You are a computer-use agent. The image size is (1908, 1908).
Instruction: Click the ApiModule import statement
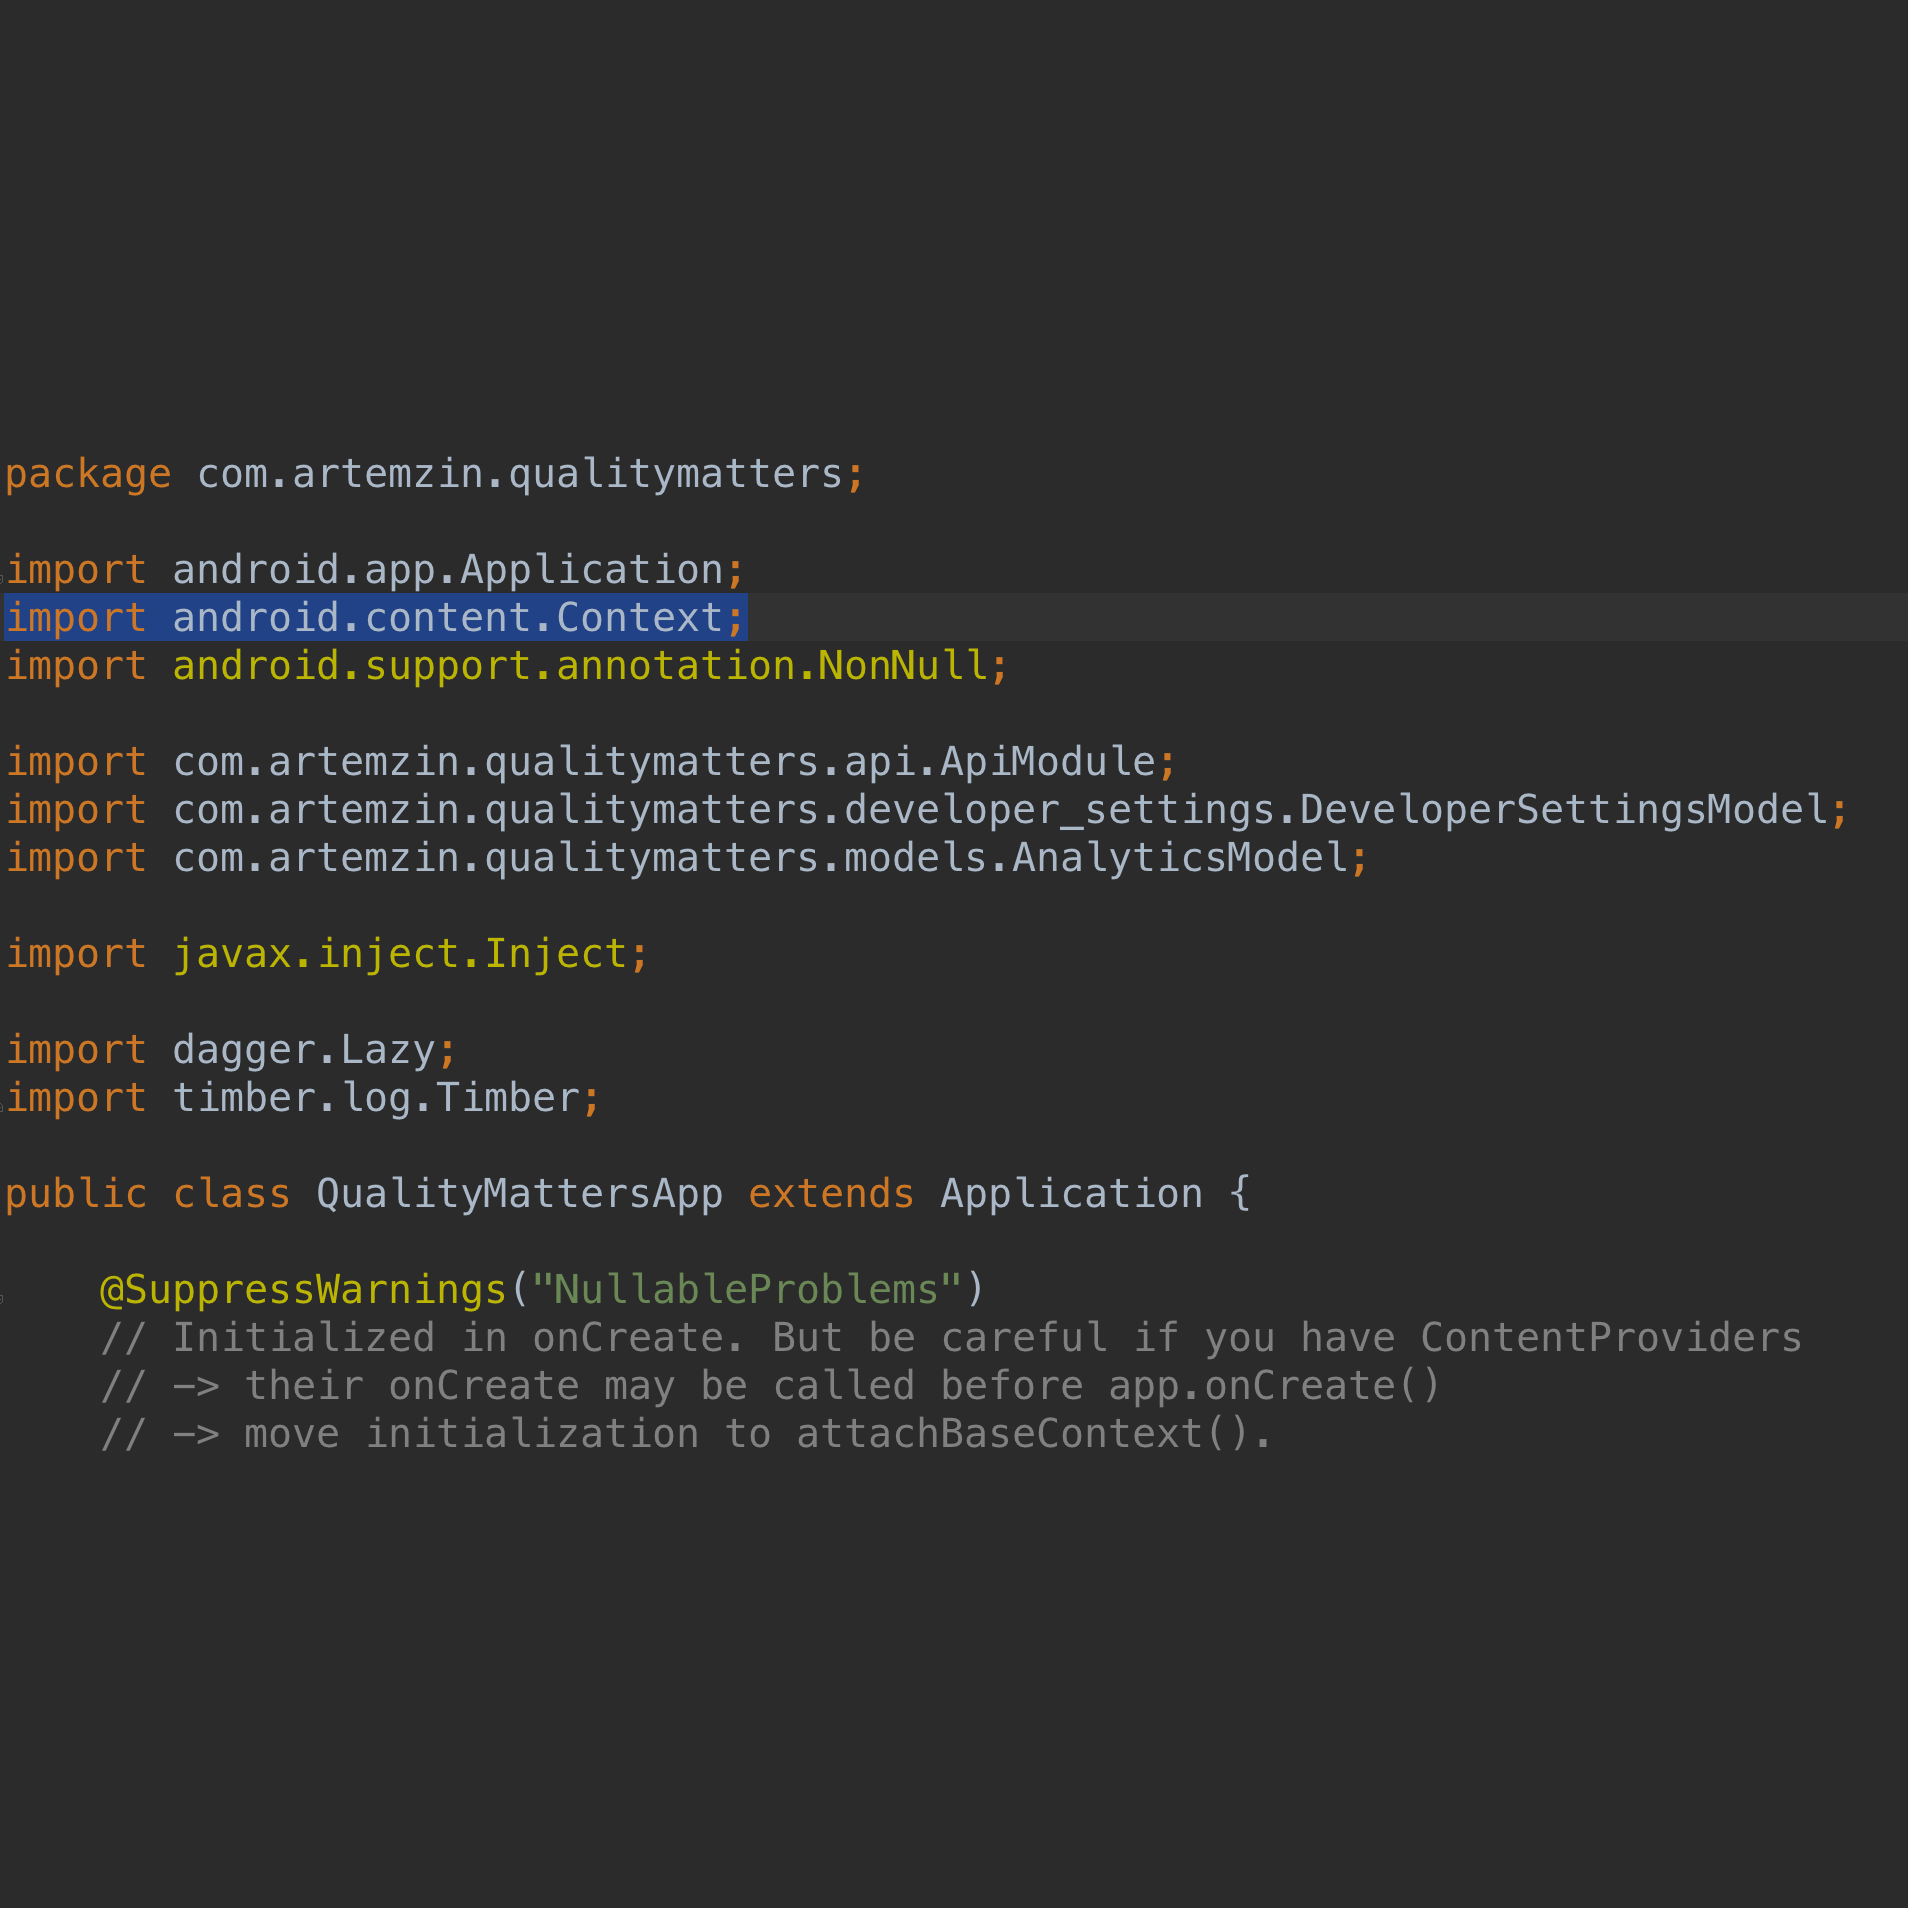590,760
